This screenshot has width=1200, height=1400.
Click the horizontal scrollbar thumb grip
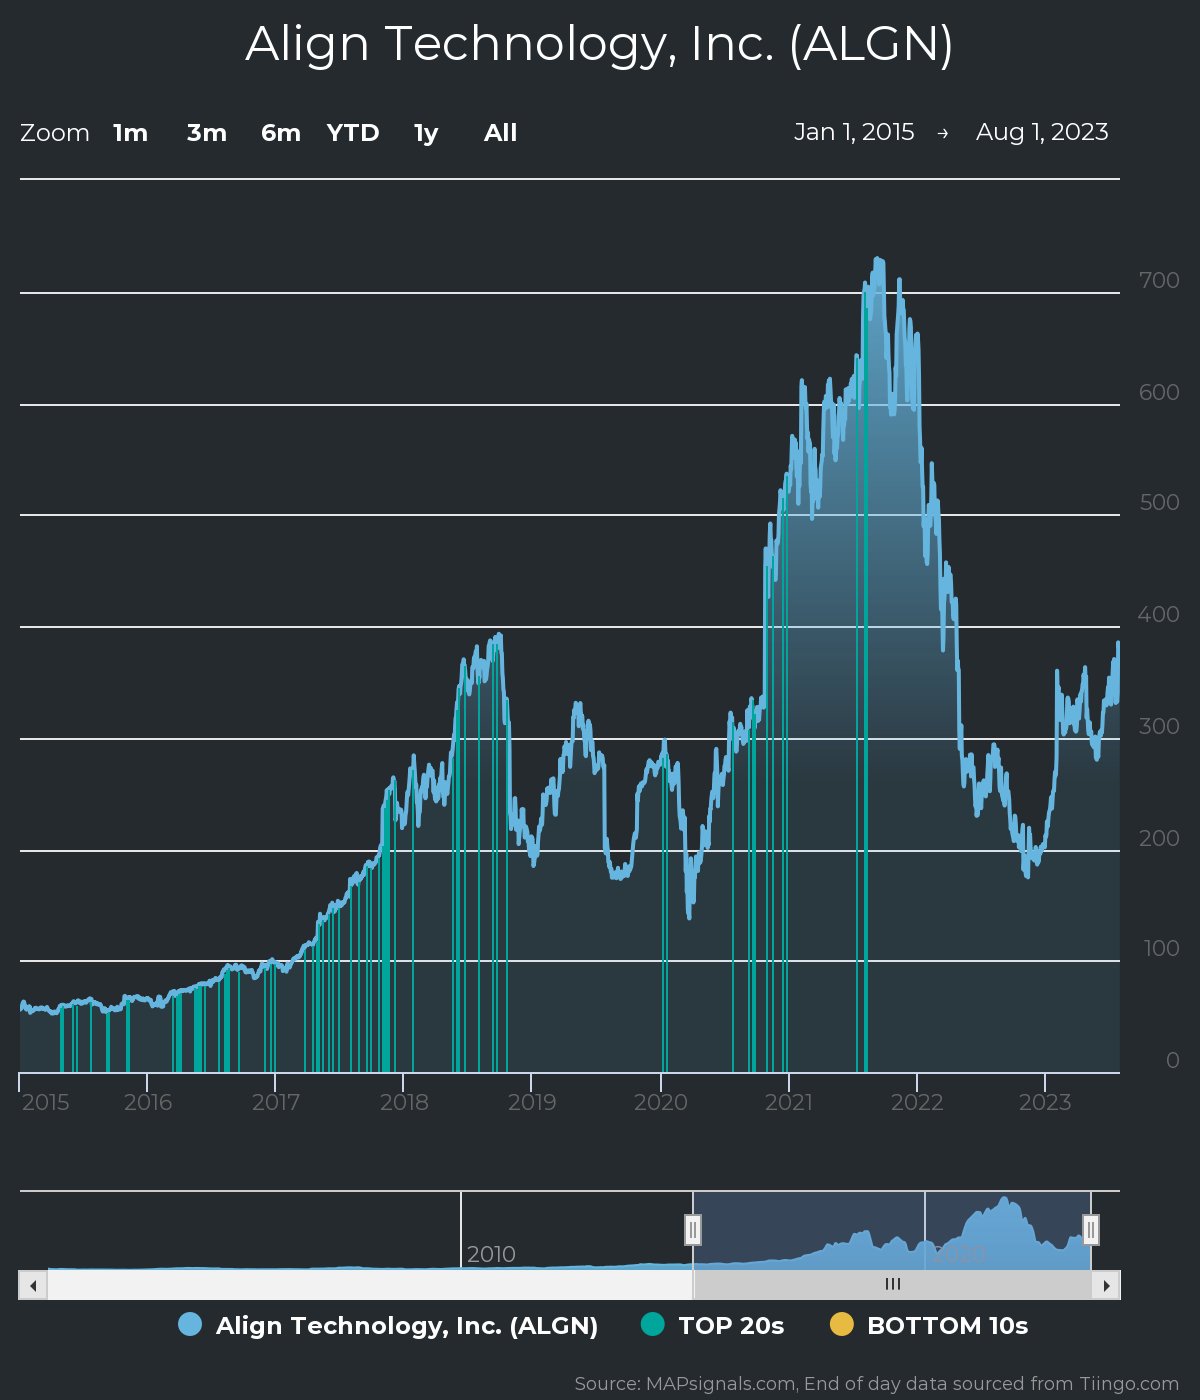click(893, 1285)
